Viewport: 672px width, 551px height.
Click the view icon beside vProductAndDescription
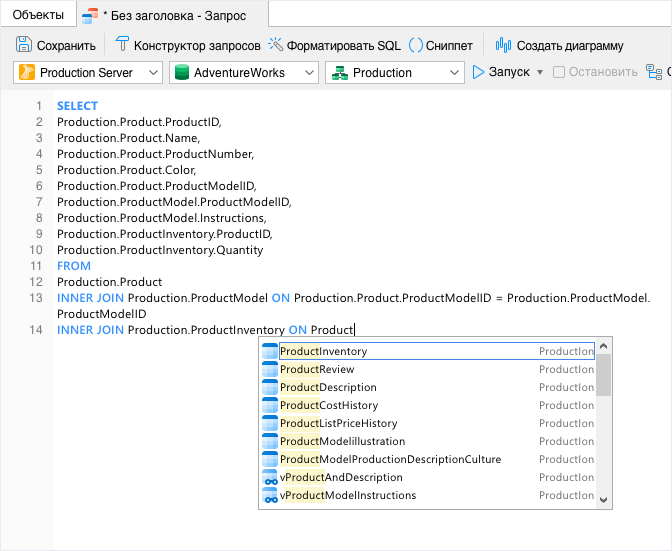click(x=270, y=477)
